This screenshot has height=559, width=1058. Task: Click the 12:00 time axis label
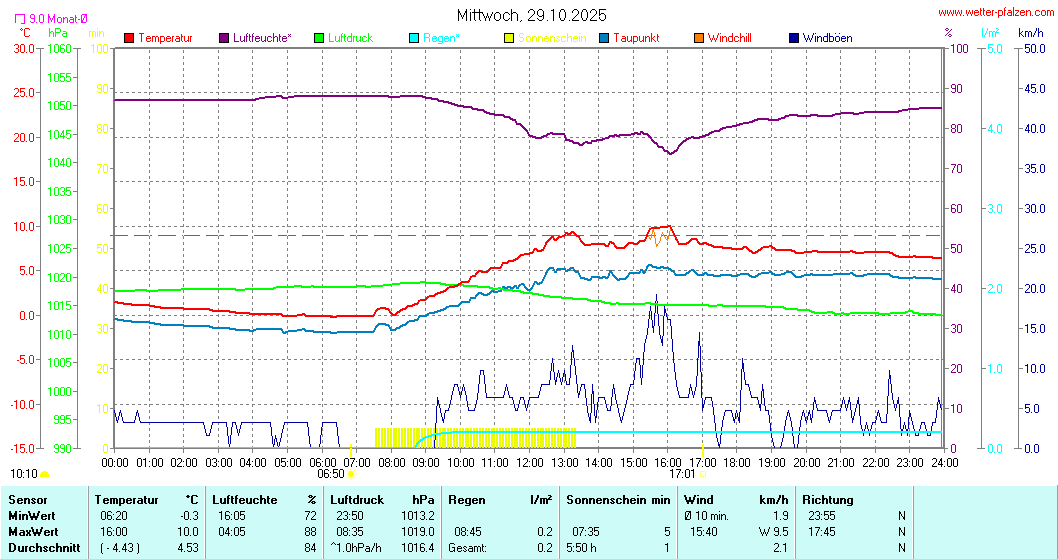click(530, 462)
